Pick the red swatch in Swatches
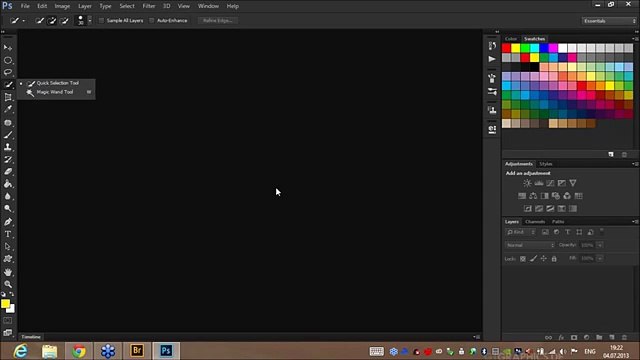Screen dimensions: 640x360 (506, 48)
